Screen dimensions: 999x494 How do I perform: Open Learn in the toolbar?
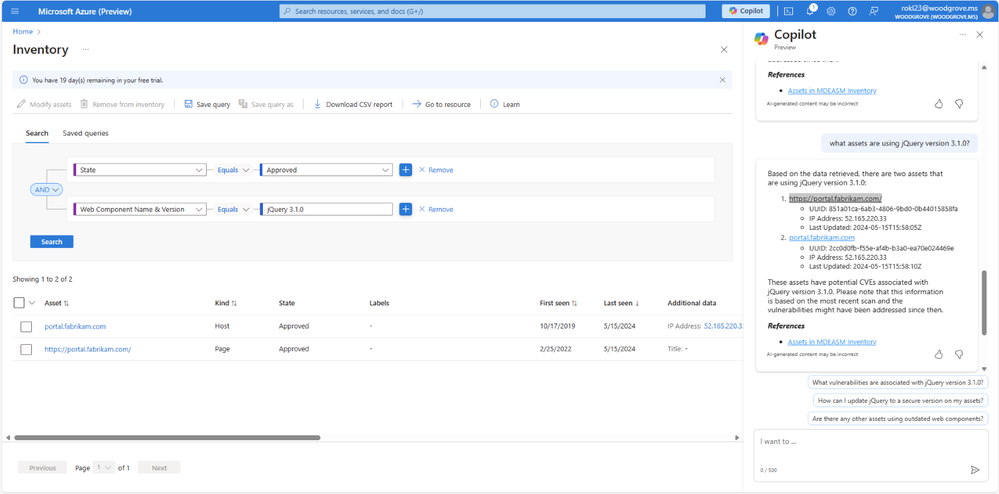click(x=505, y=105)
